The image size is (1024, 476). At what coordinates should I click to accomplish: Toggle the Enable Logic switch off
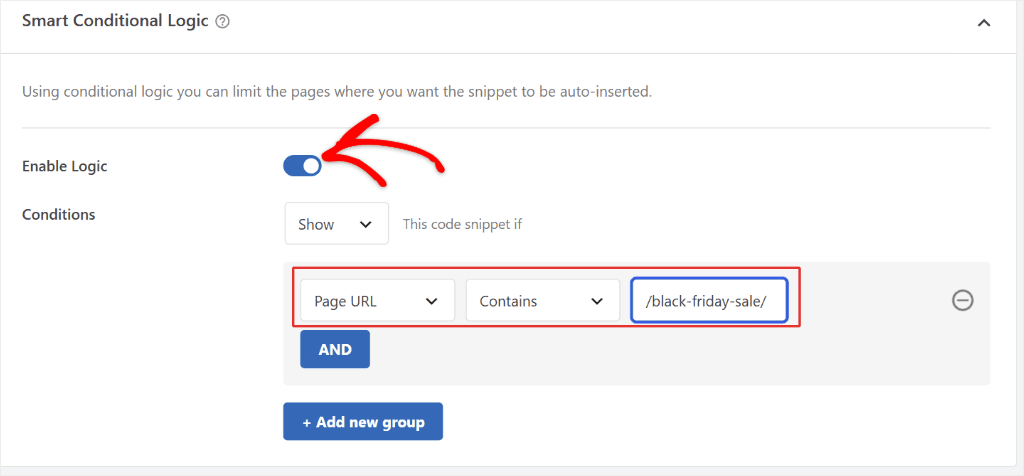[302, 166]
